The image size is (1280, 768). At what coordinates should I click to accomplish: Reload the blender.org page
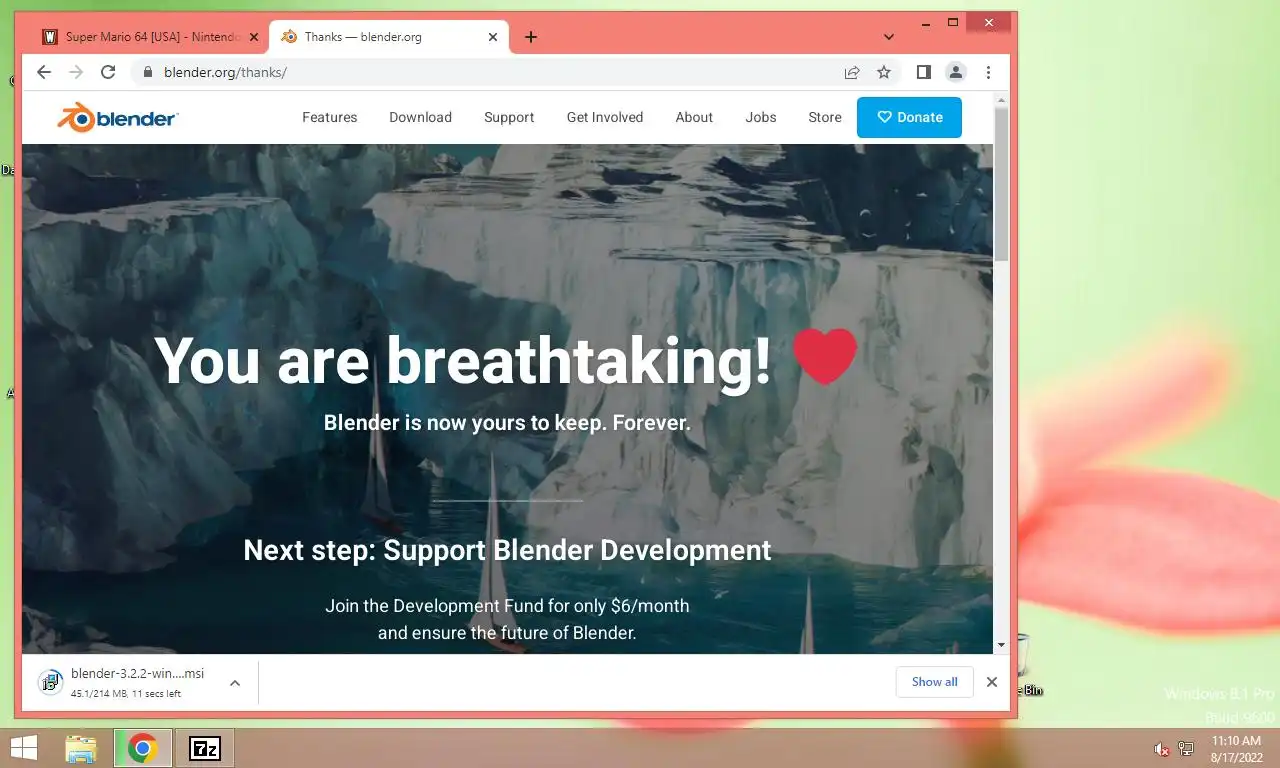[x=108, y=72]
